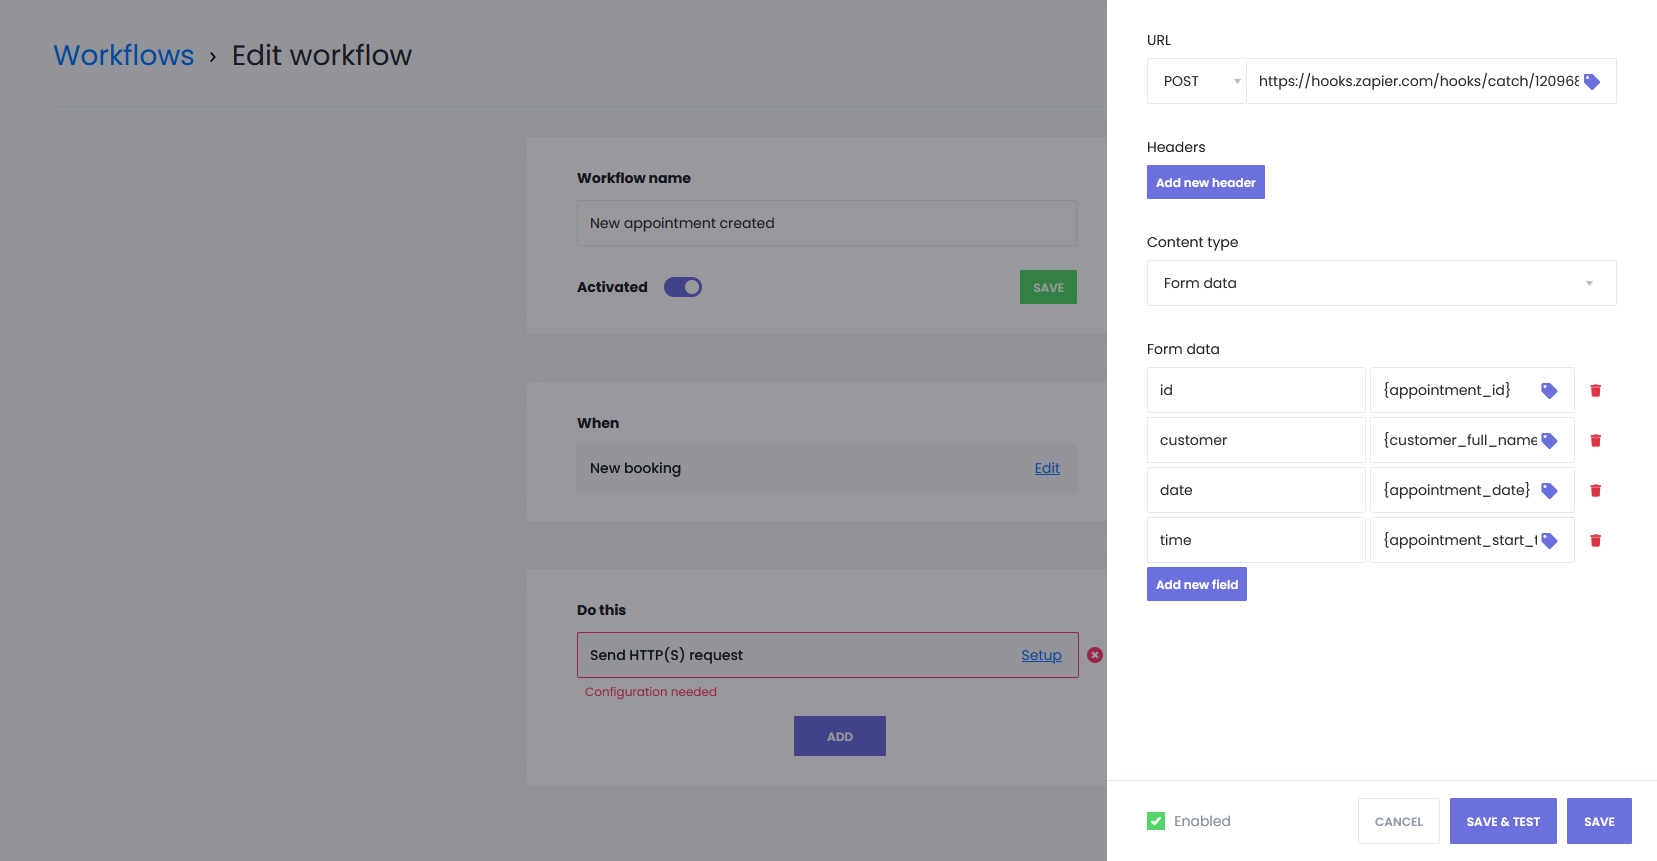Remove the Send HTTP(S) request action
The width and height of the screenshot is (1657, 861).
pyautogui.click(x=1095, y=655)
